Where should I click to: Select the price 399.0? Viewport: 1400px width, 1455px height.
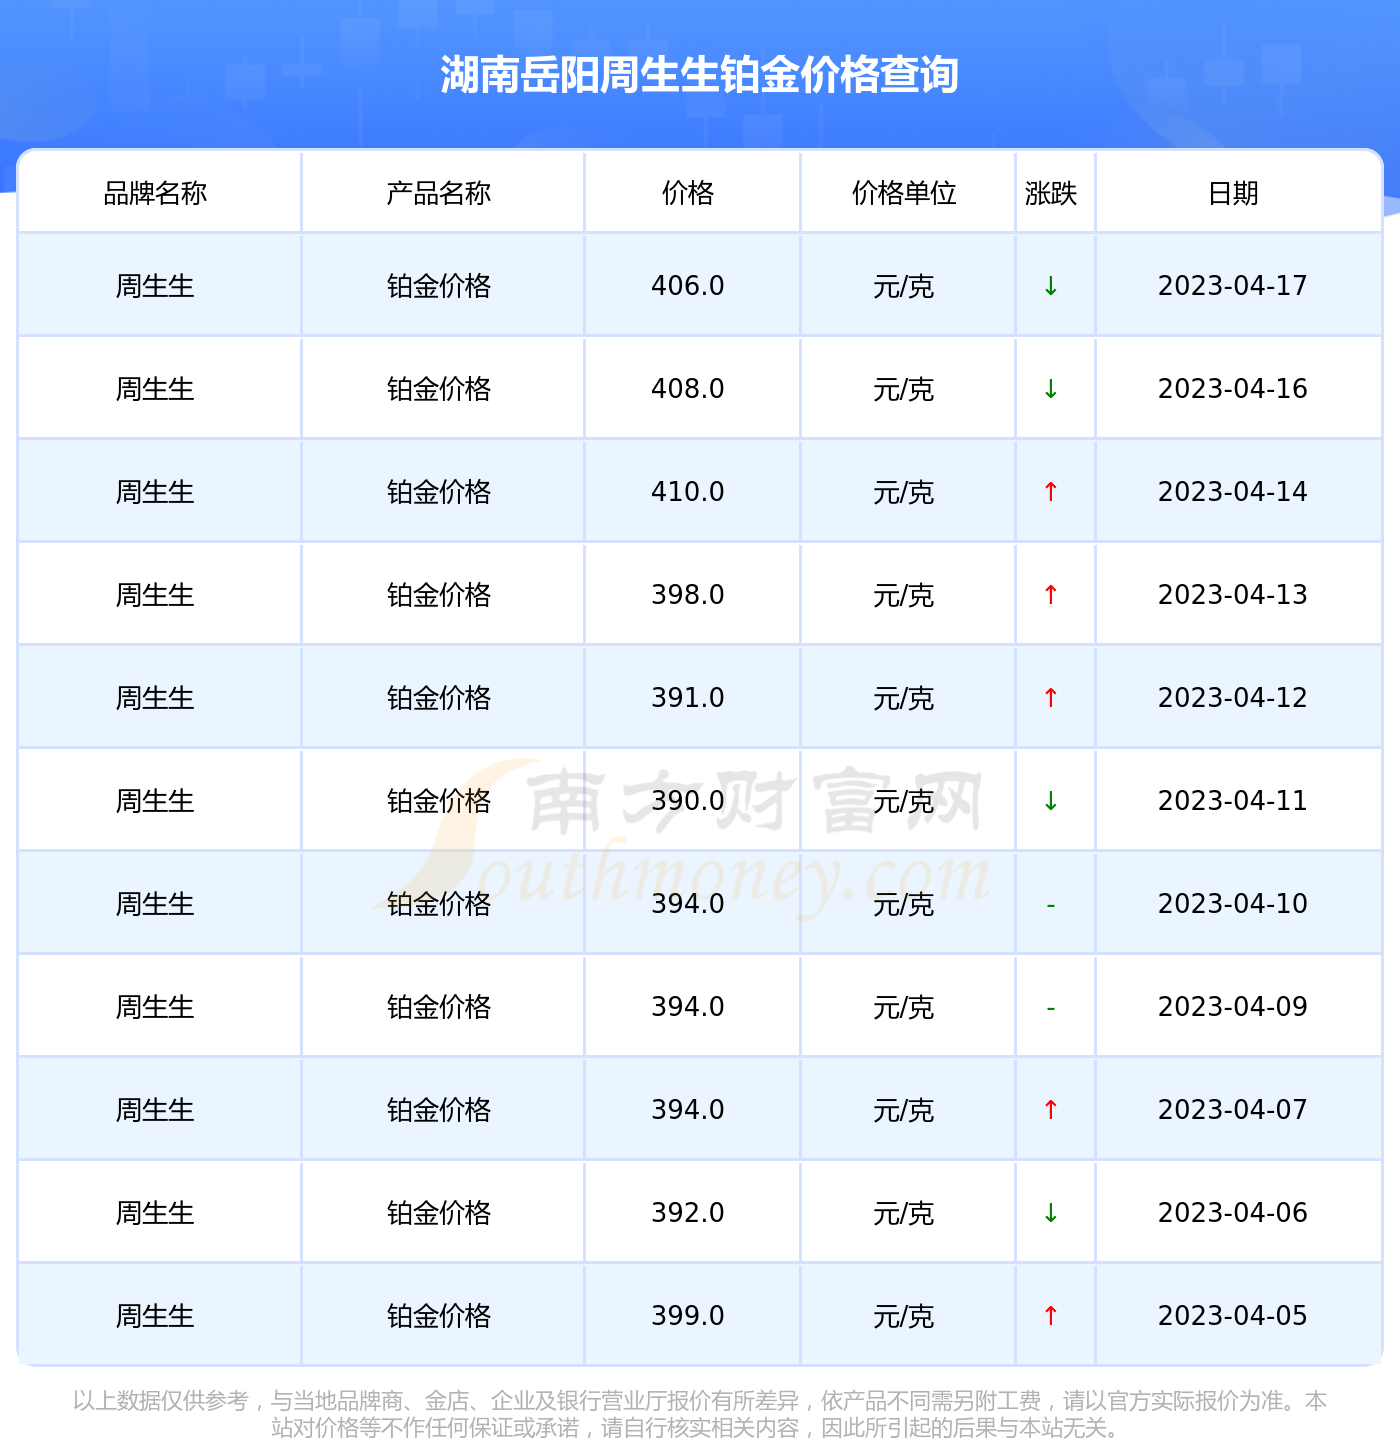[x=688, y=1316]
